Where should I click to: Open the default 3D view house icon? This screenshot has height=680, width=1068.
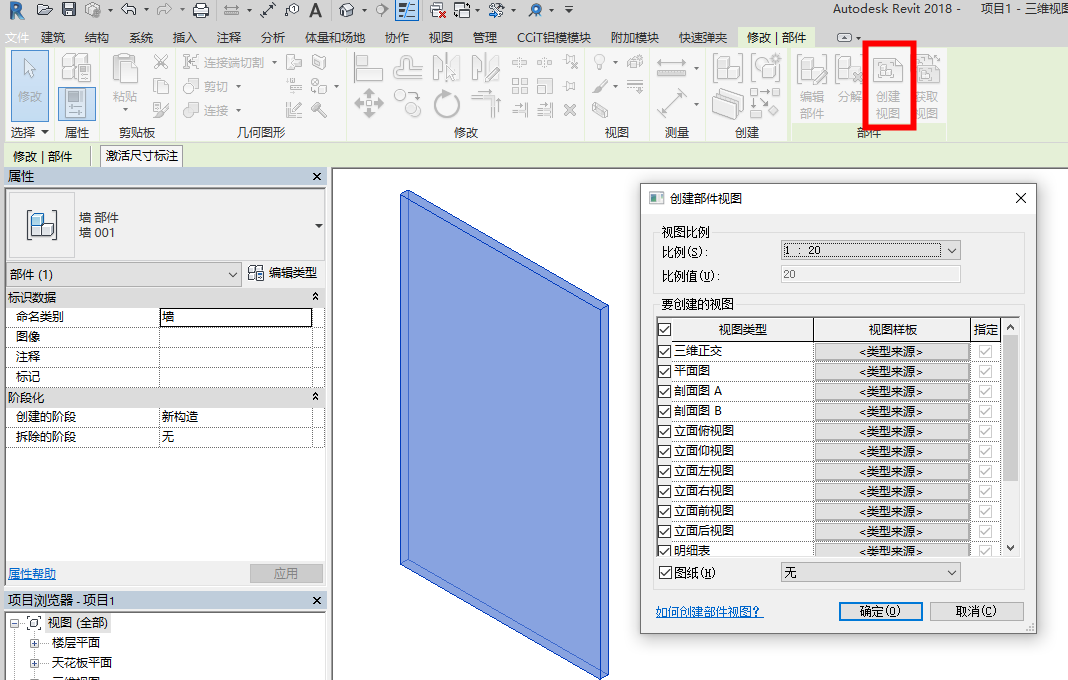347,10
